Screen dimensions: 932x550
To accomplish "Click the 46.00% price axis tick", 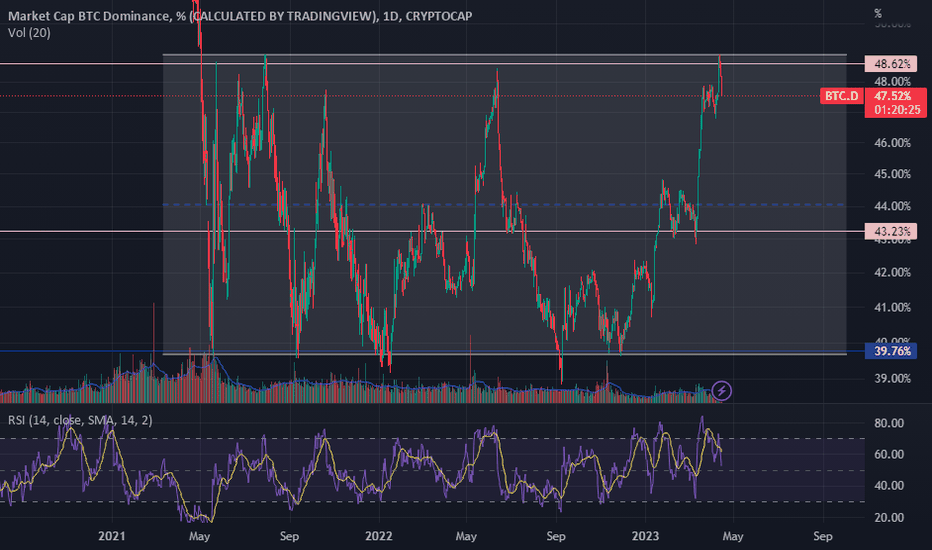I will point(892,143).
